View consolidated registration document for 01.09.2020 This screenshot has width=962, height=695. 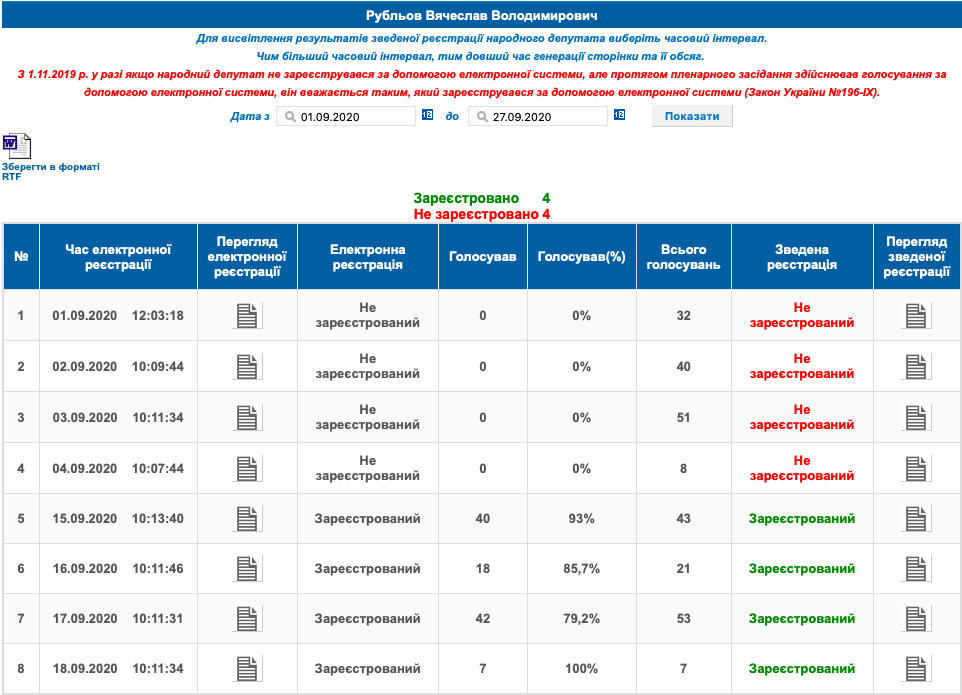[x=916, y=316]
